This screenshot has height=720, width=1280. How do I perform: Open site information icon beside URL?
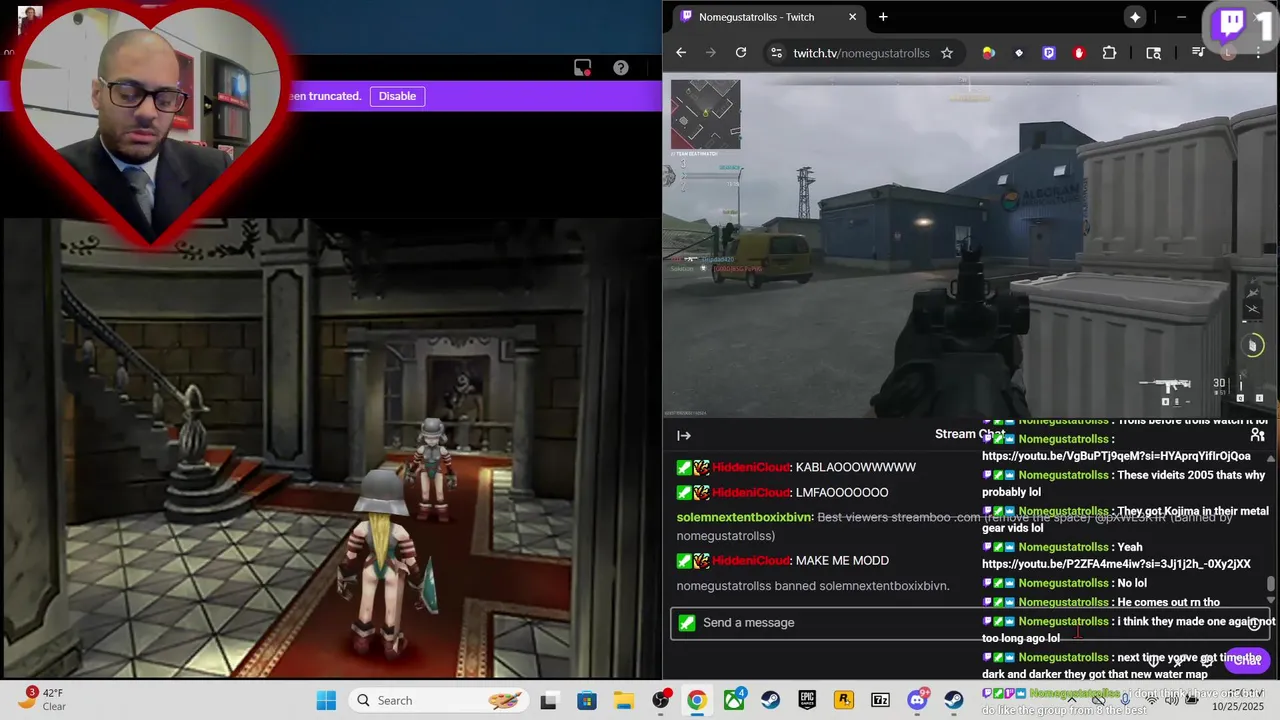tap(776, 53)
